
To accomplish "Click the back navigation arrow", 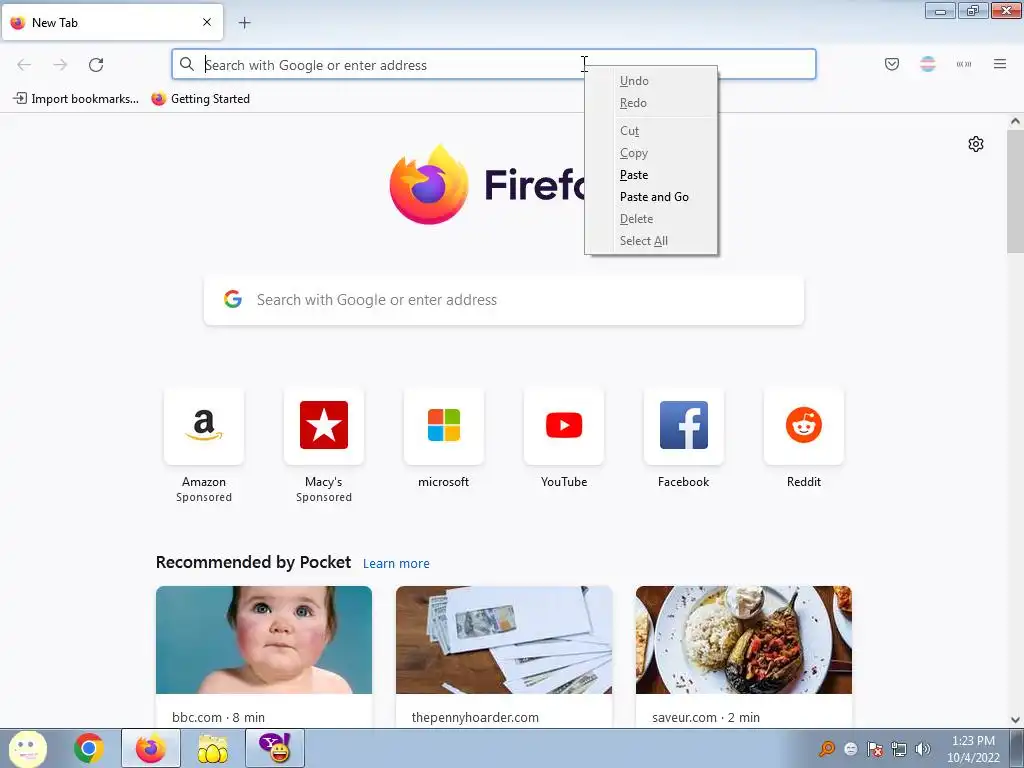I will [x=24, y=65].
